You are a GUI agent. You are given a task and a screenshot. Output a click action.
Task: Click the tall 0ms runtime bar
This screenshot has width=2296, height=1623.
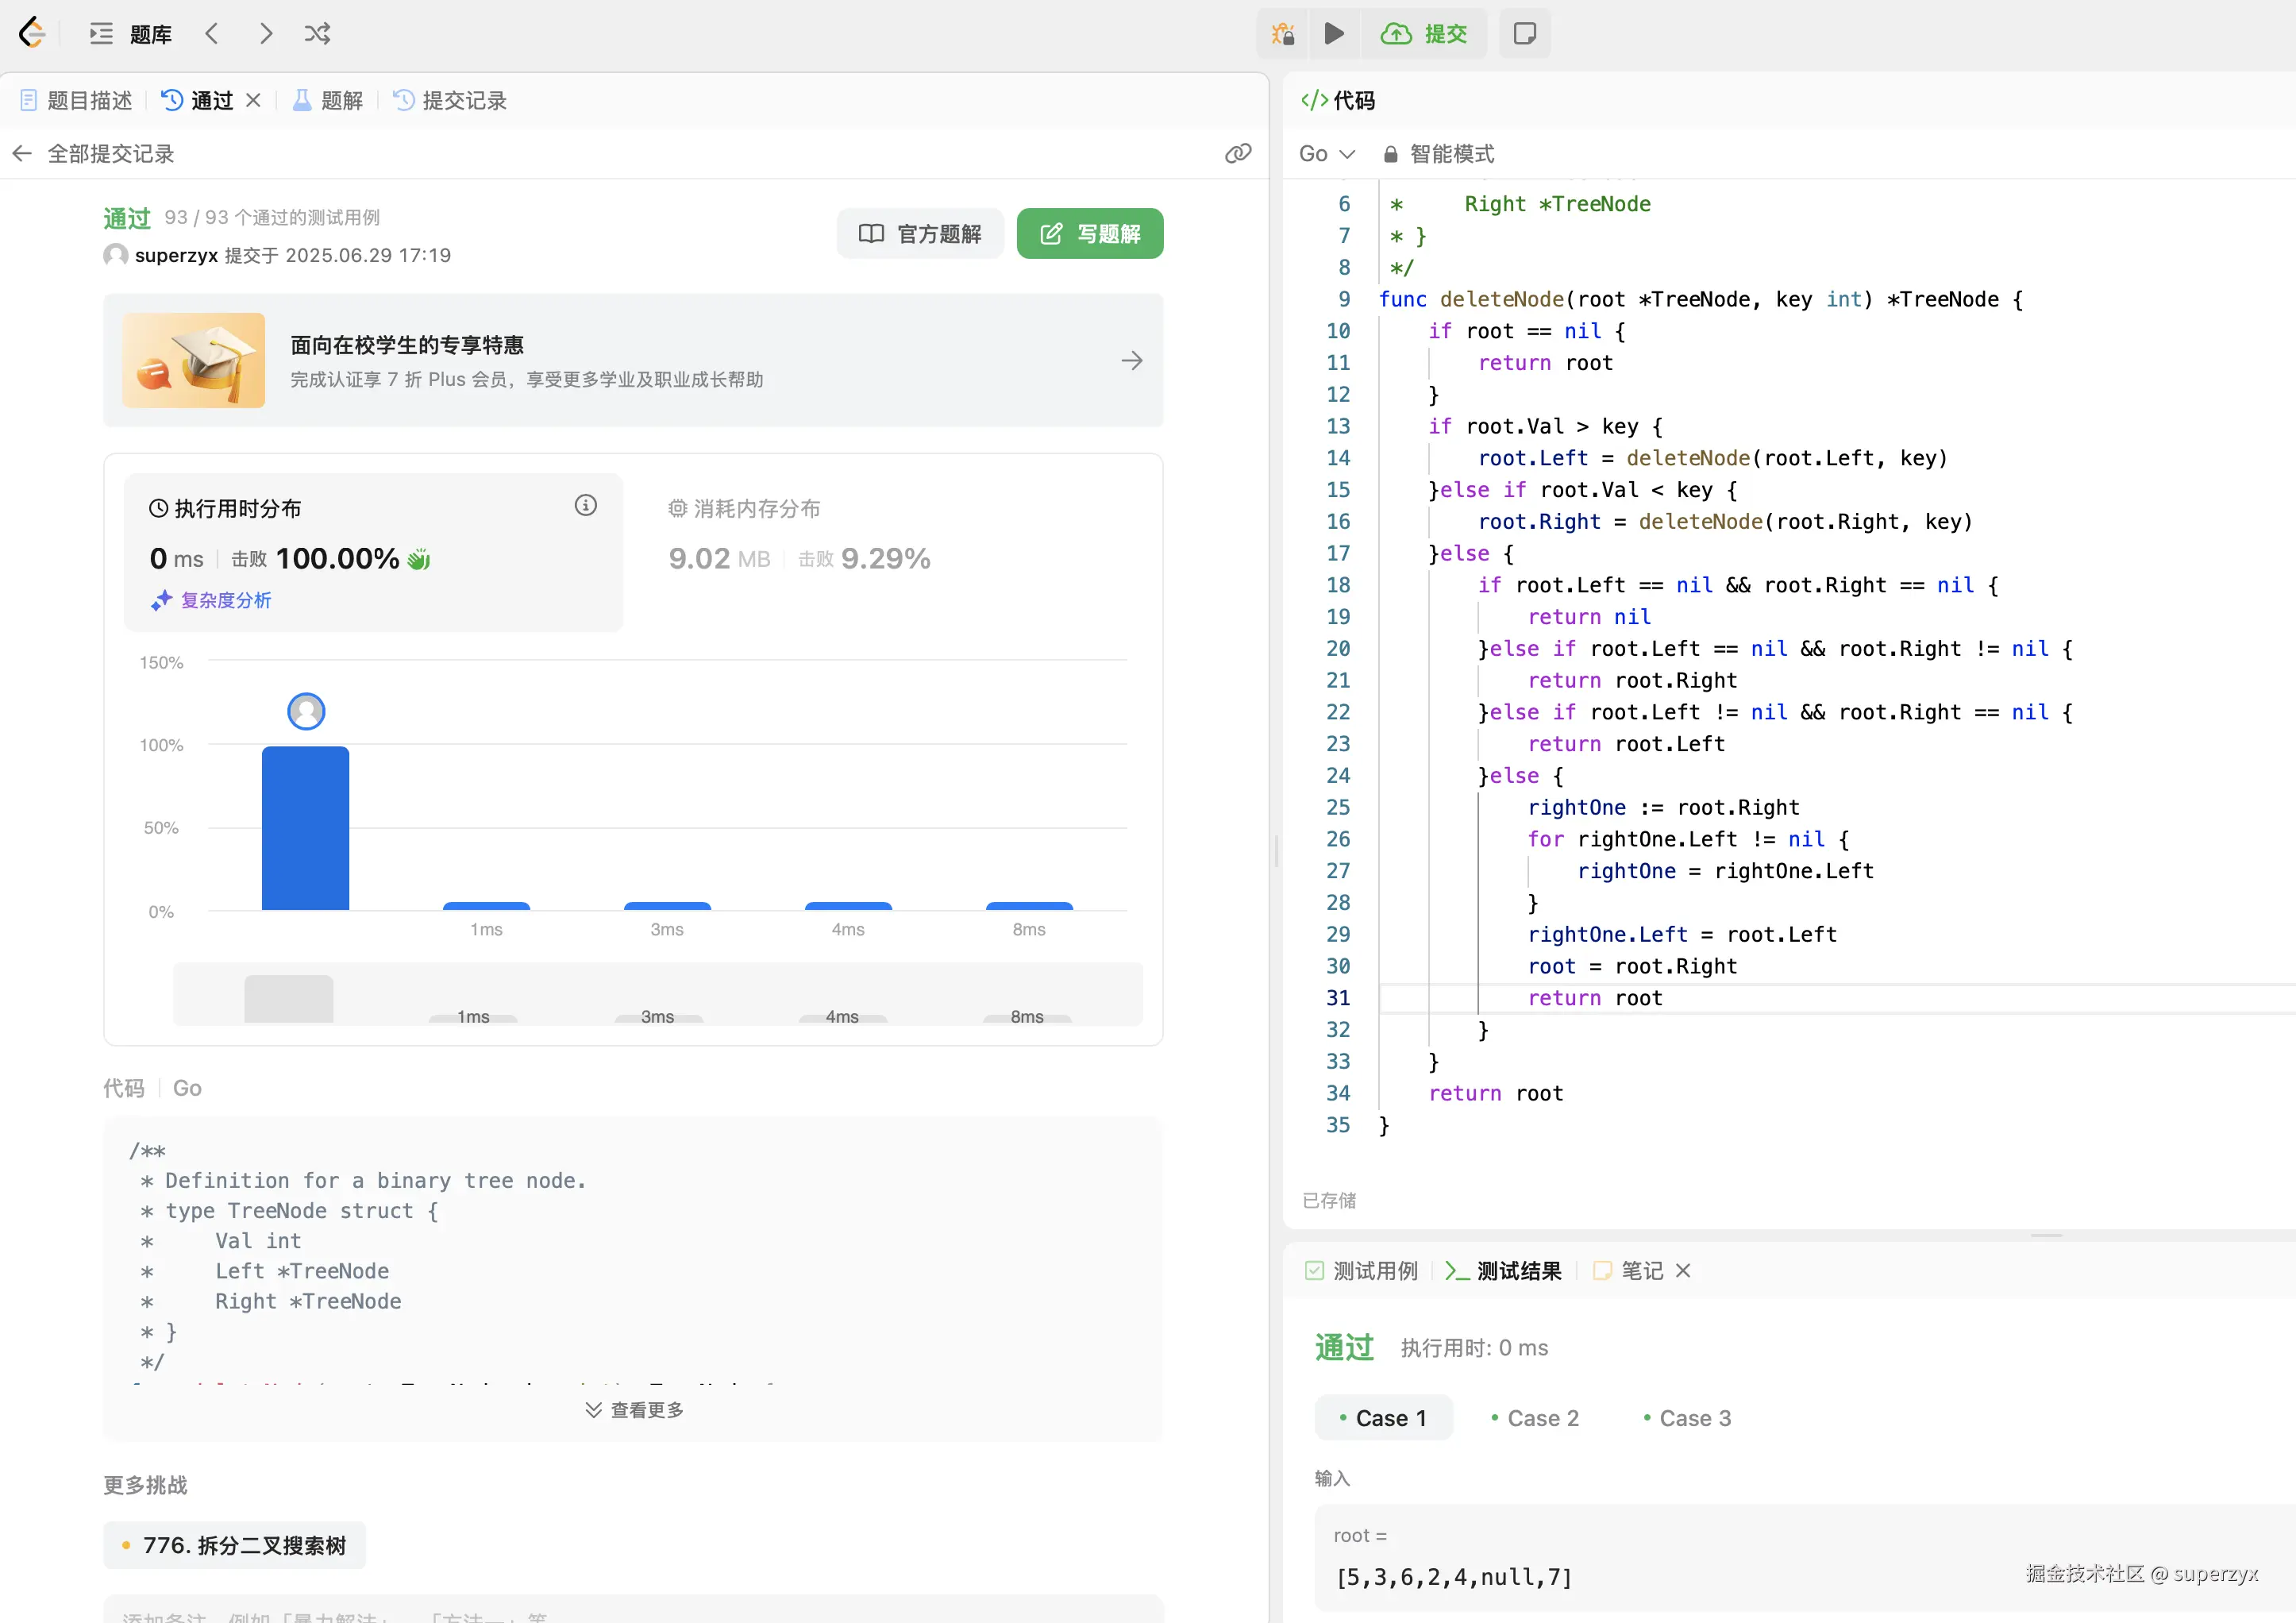[x=306, y=828]
